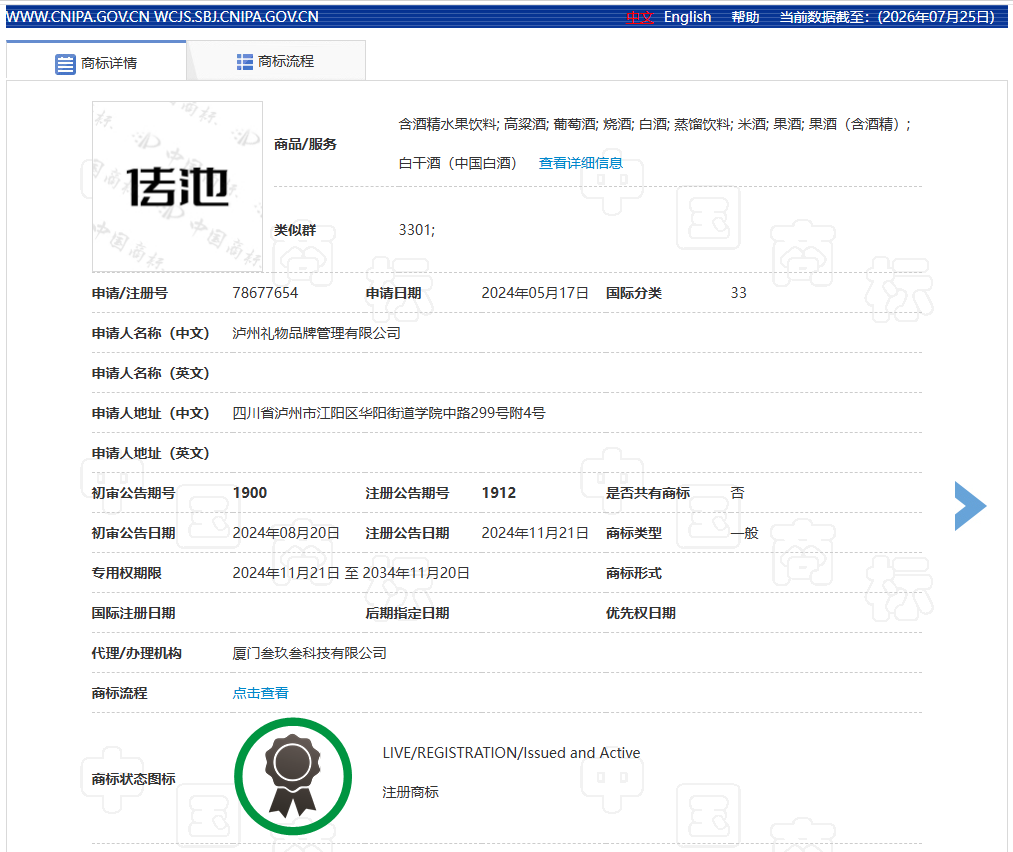Select registration announcement issue 1912
1013x852 pixels.
click(499, 494)
